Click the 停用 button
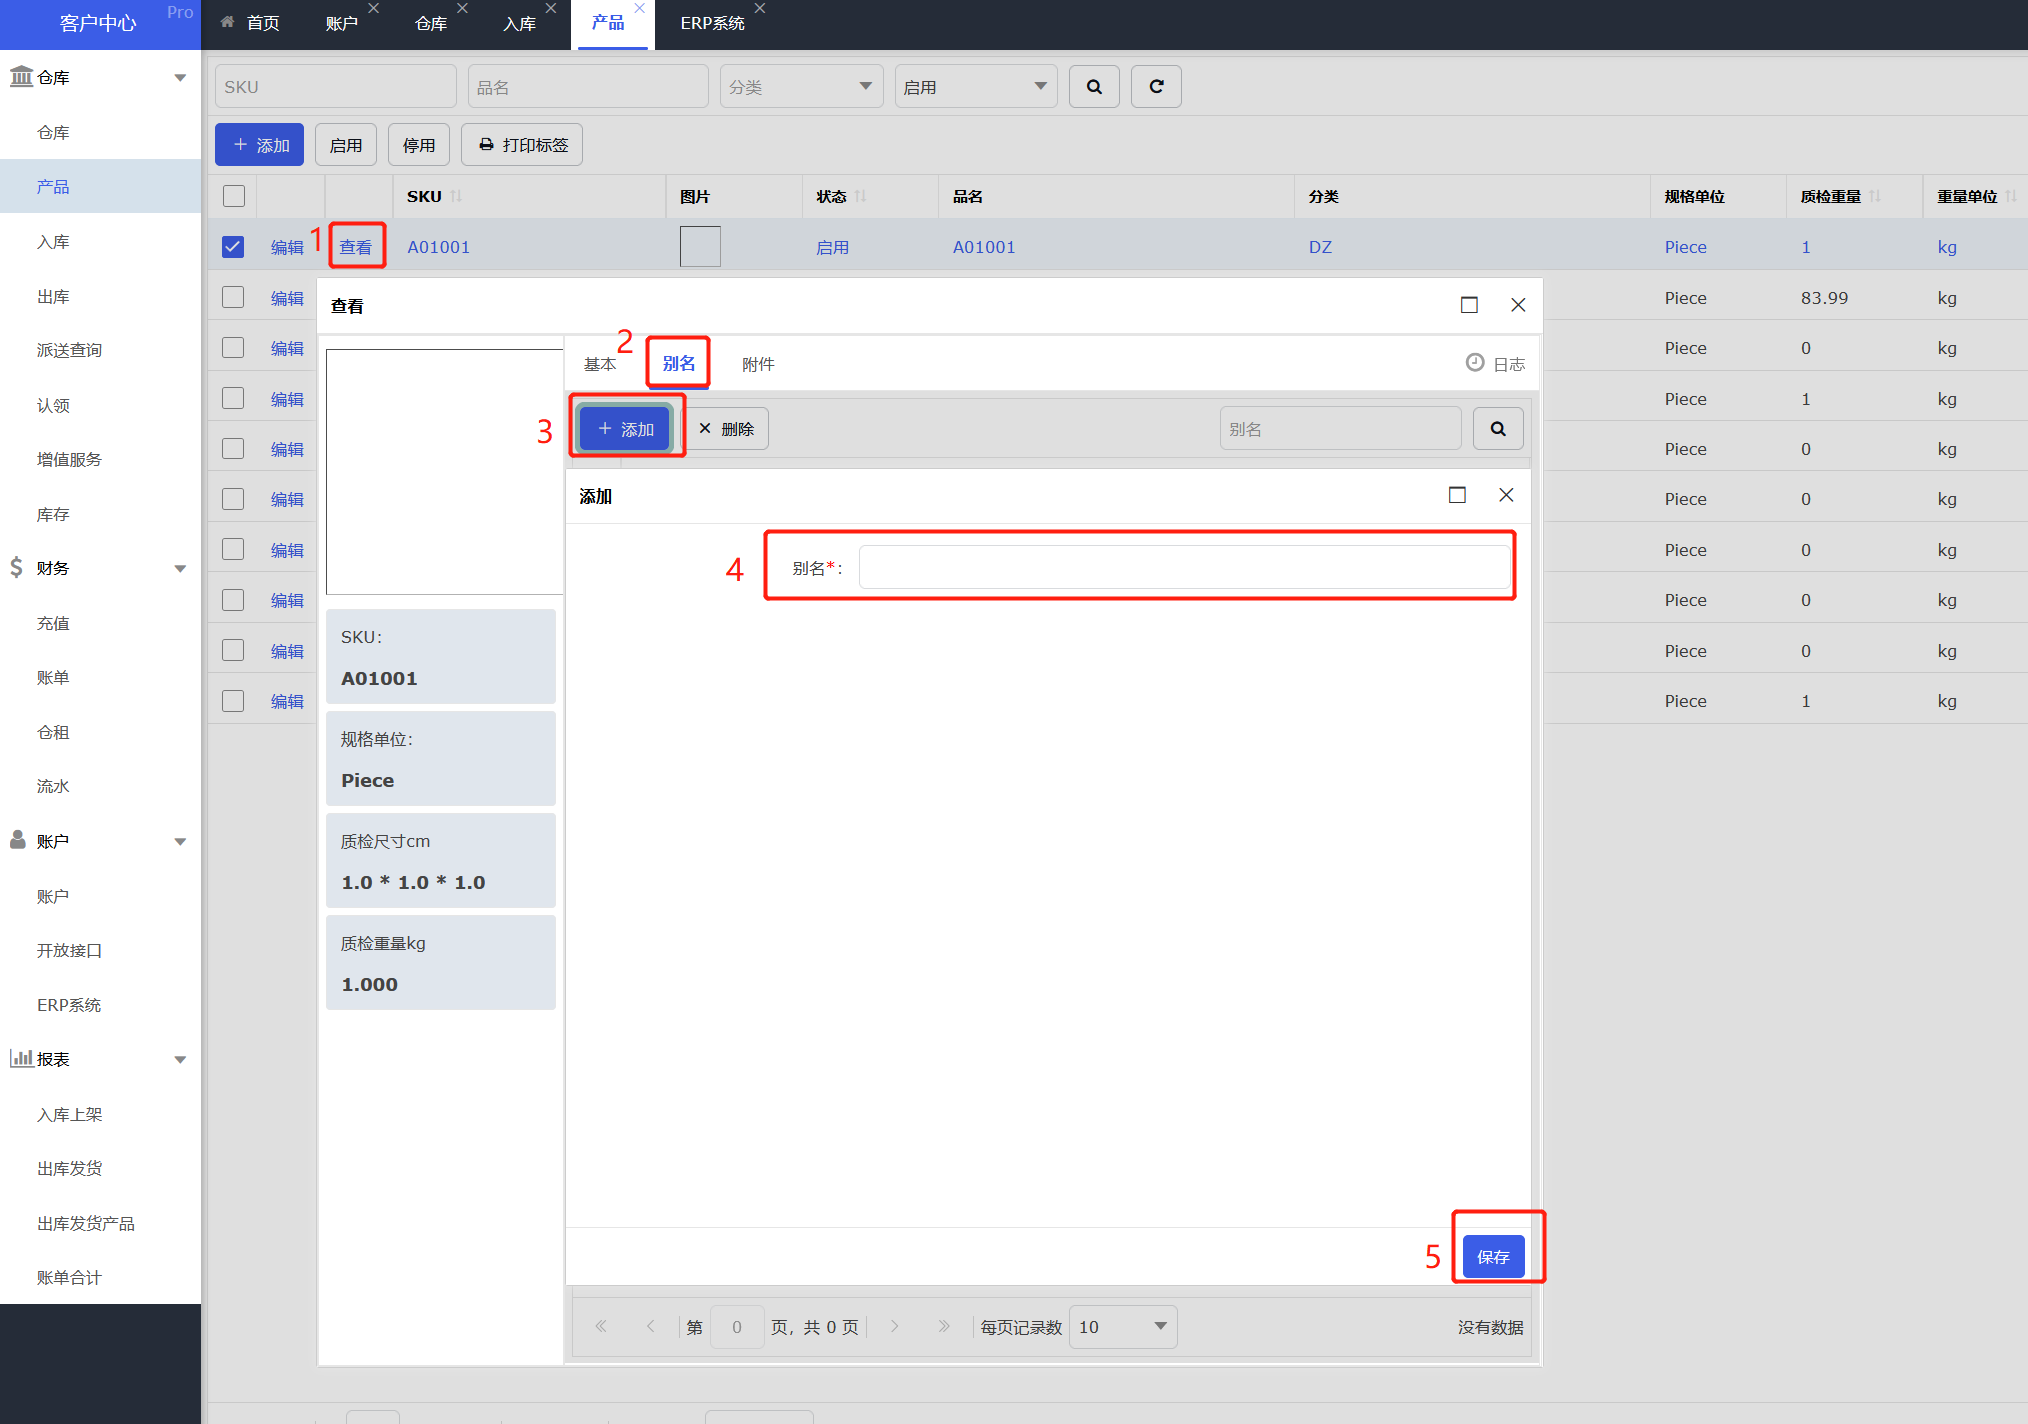Viewport: 2028px width, 1424px height. [419, 145]
